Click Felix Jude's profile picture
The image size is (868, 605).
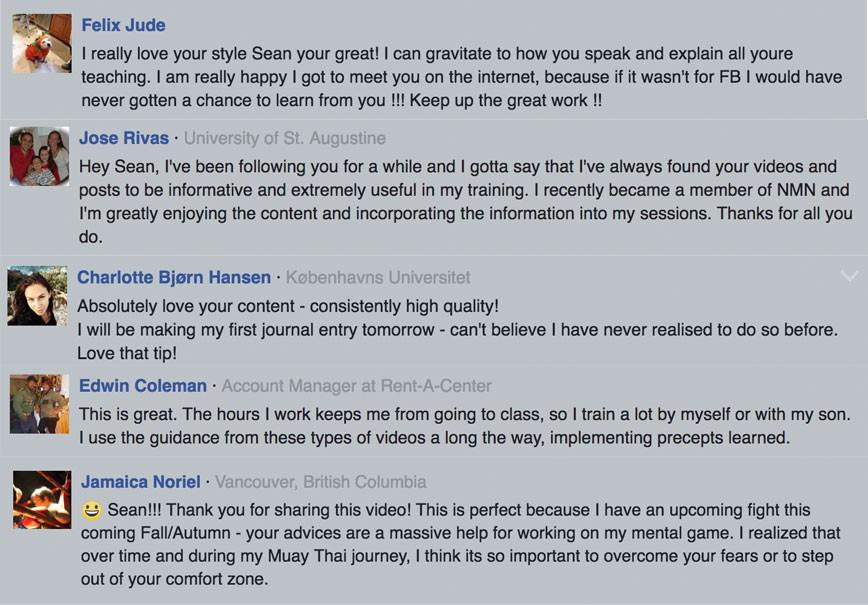tap(42, 43)
